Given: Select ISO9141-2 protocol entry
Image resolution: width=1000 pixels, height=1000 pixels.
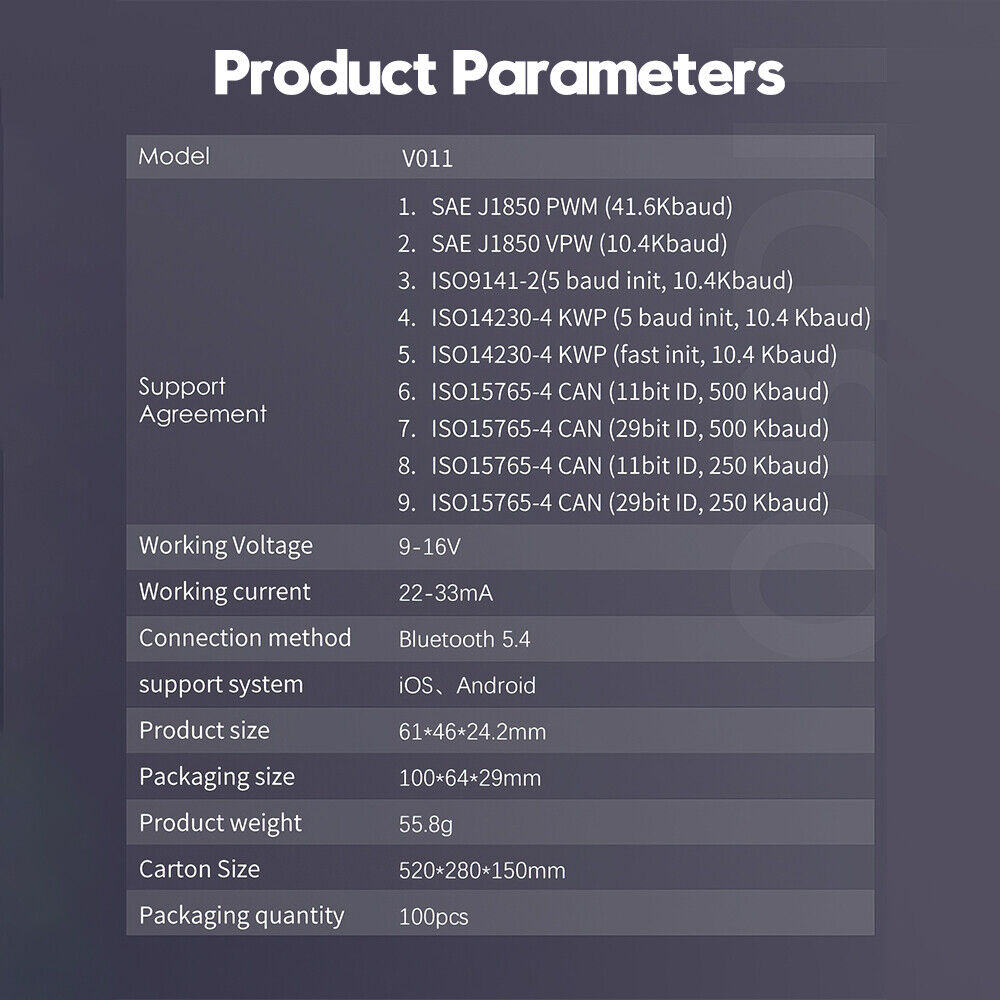Looking at the screenshot, I should pyautogui.click(x=596, y=281).
